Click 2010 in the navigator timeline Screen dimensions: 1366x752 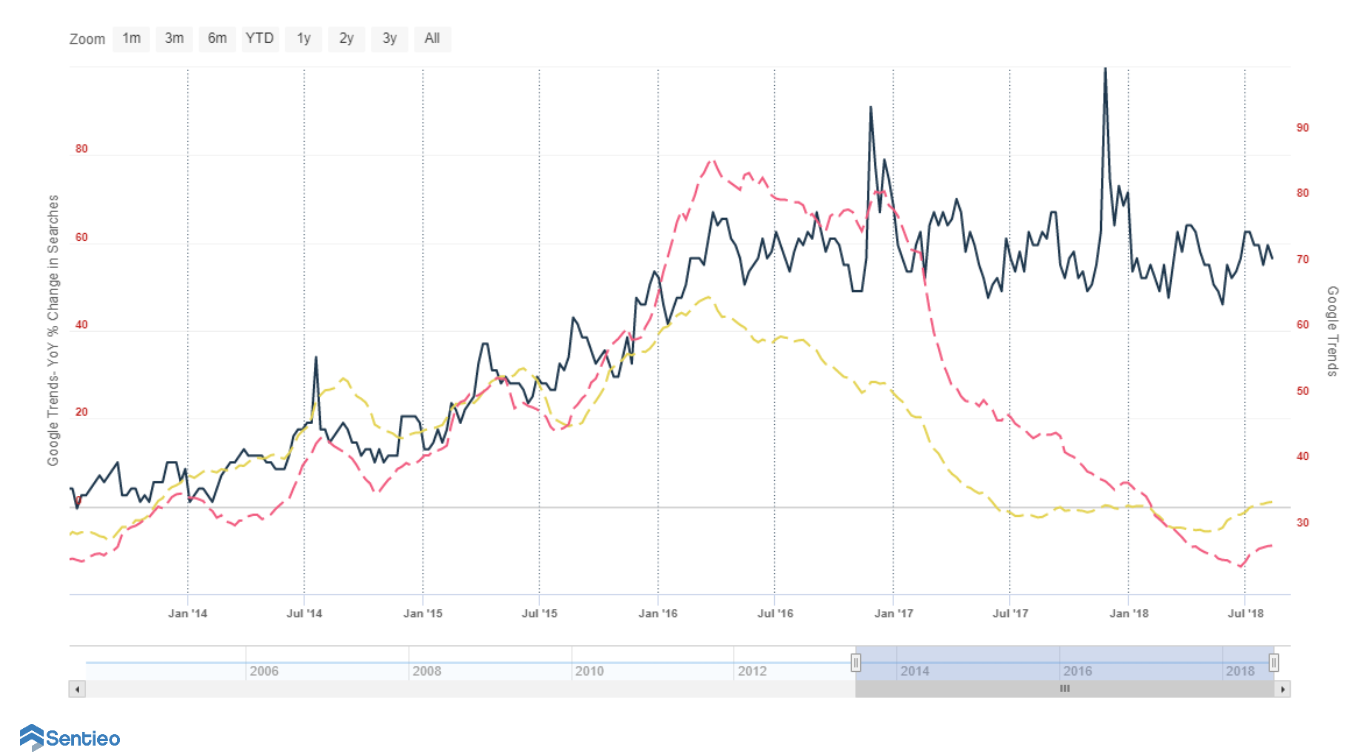pyautogui.click(x=590, y=671)
